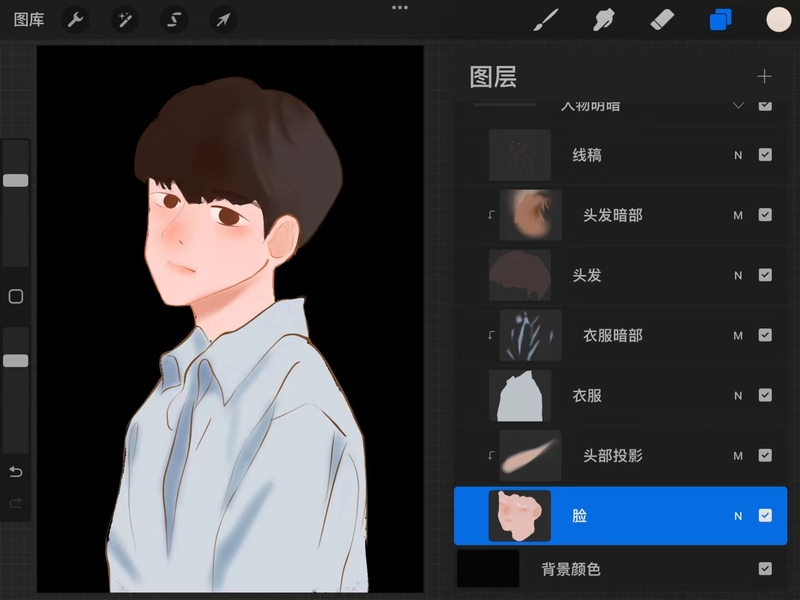Redo the action with sidebar arrow
Viewport: 800px width, 600px height.
coord(16,503)
